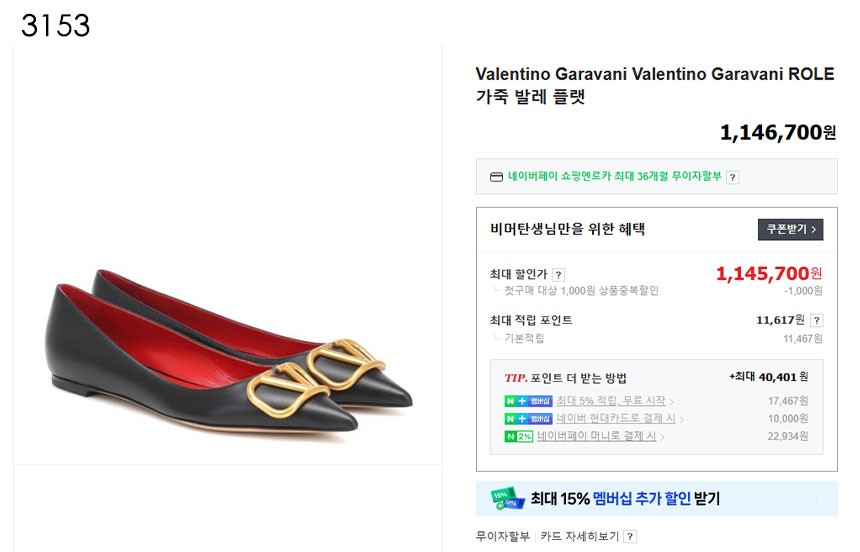This screenshot has width=860, height=552.
Task: Click the 무이자할부 label at the bottom
Action: (x=502, y=536)
